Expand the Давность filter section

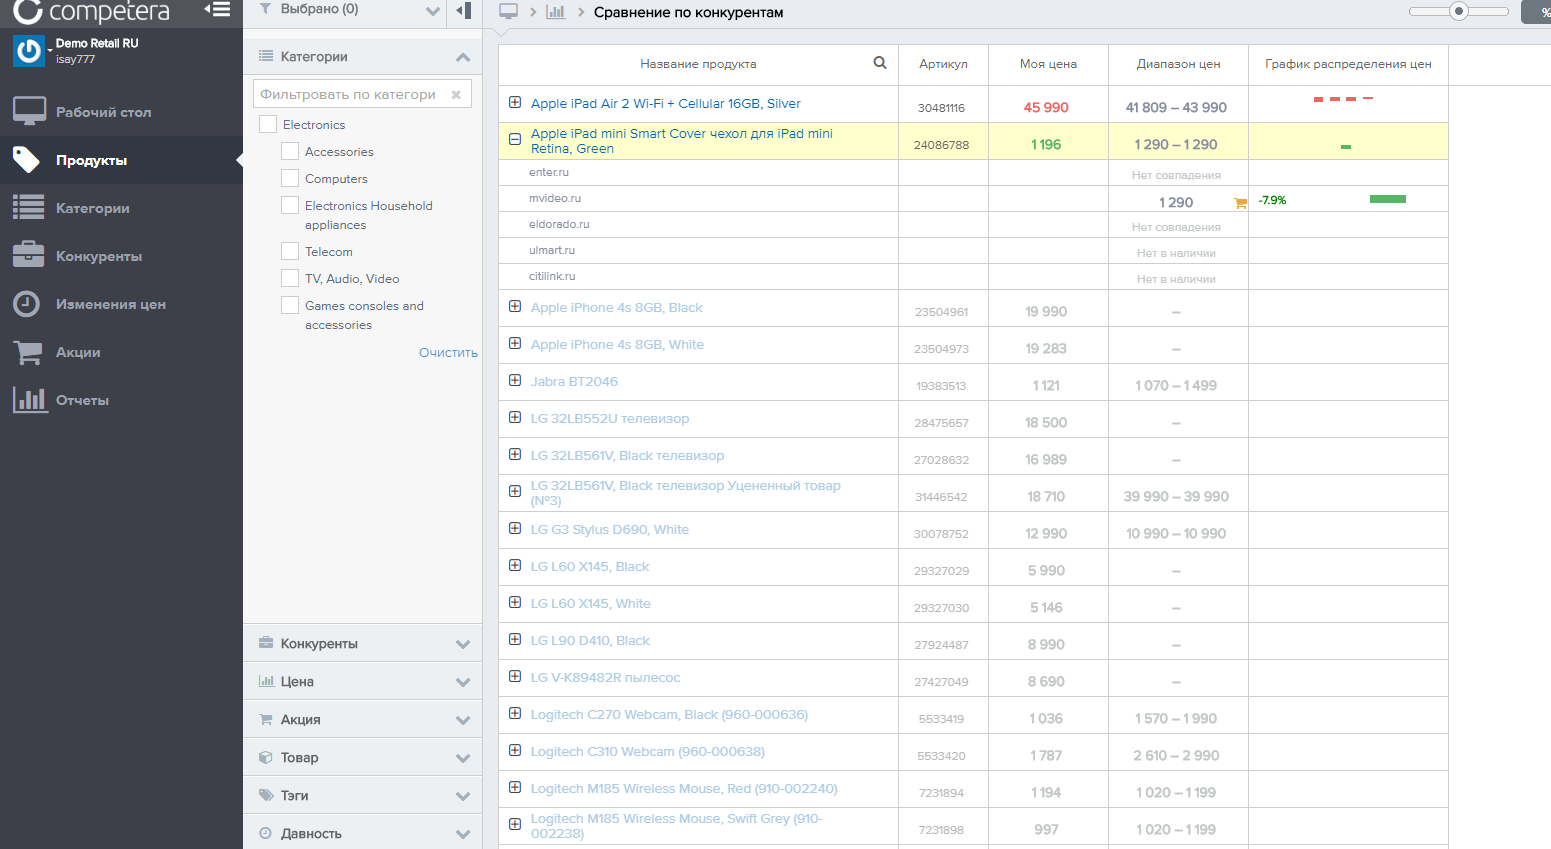click(x=363, y=833)
